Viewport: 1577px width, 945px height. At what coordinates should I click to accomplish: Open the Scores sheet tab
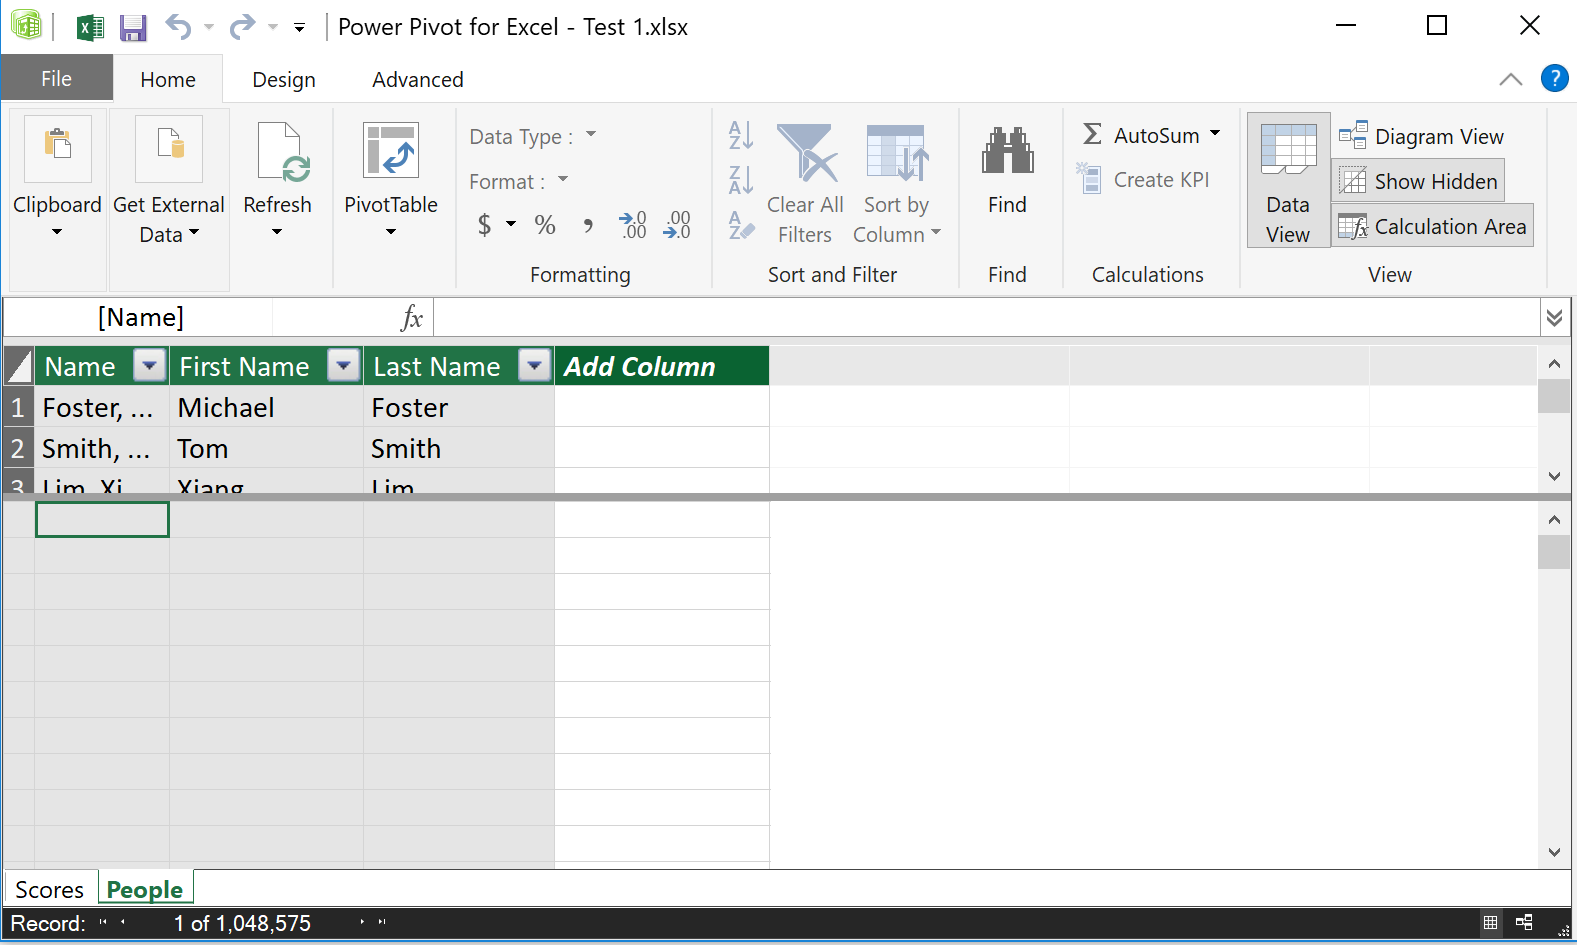pos(50,889)
